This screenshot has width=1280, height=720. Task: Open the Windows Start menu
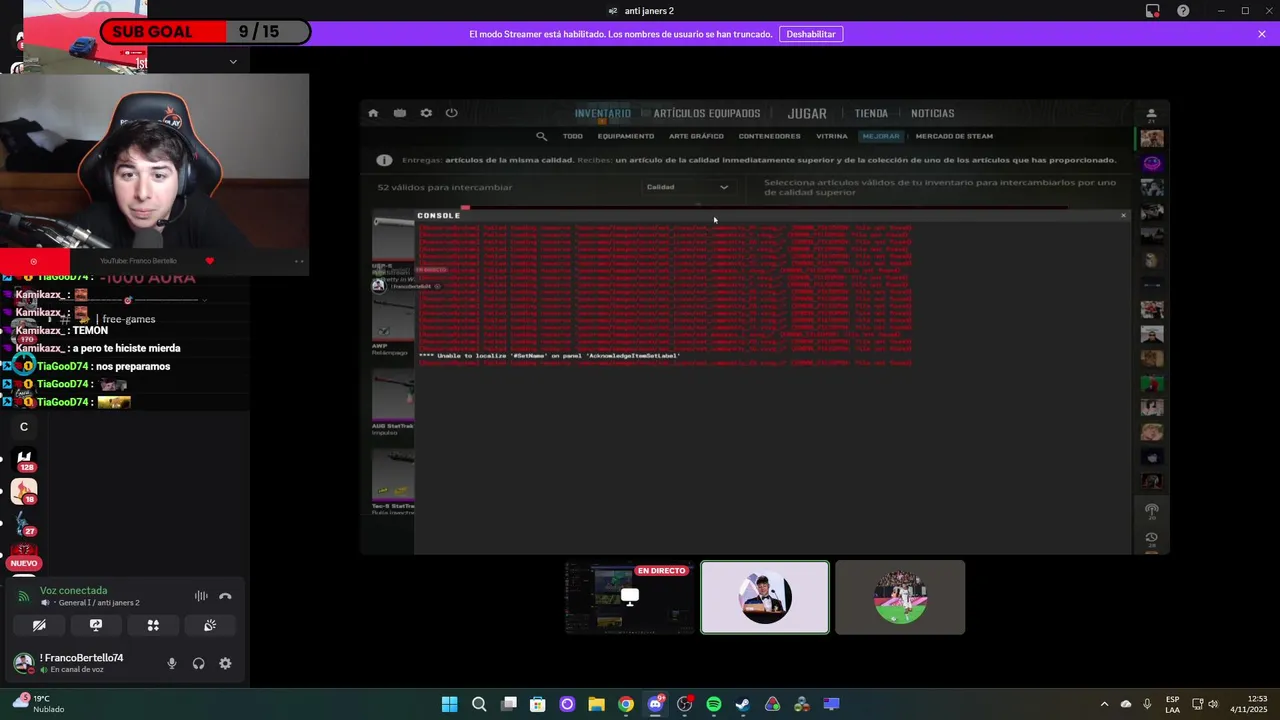[449, 704]
